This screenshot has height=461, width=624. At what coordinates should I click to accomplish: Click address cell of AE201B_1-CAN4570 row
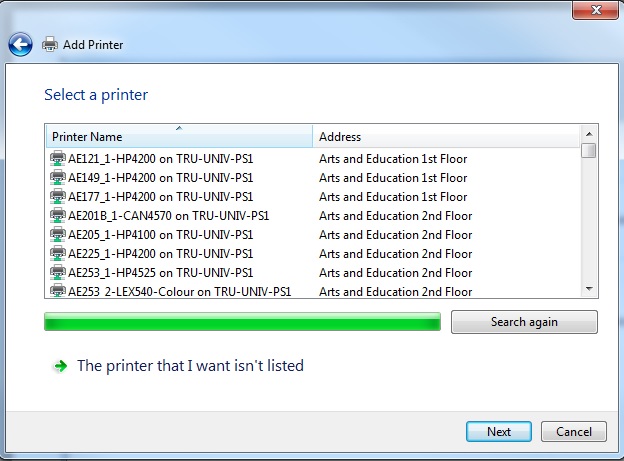[x=396, y=216]
